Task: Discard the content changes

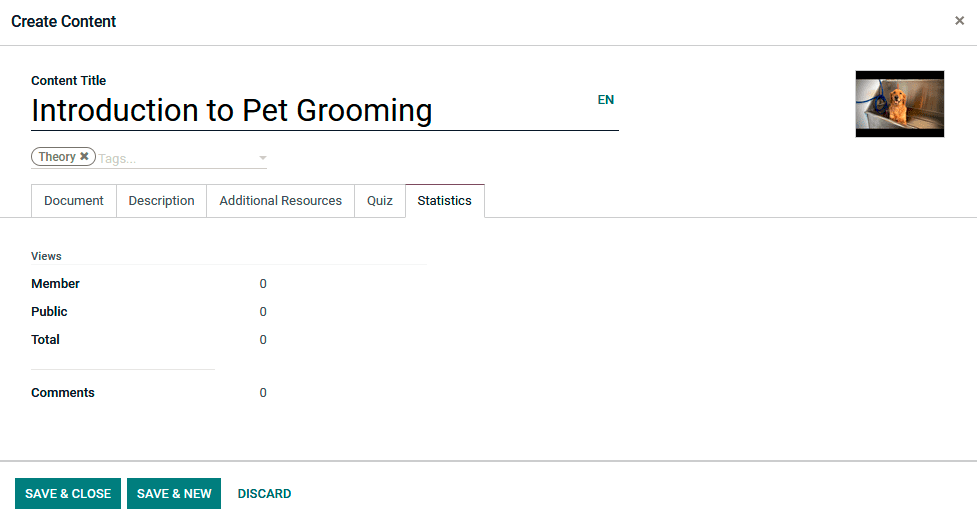Action: click(264, 494)
